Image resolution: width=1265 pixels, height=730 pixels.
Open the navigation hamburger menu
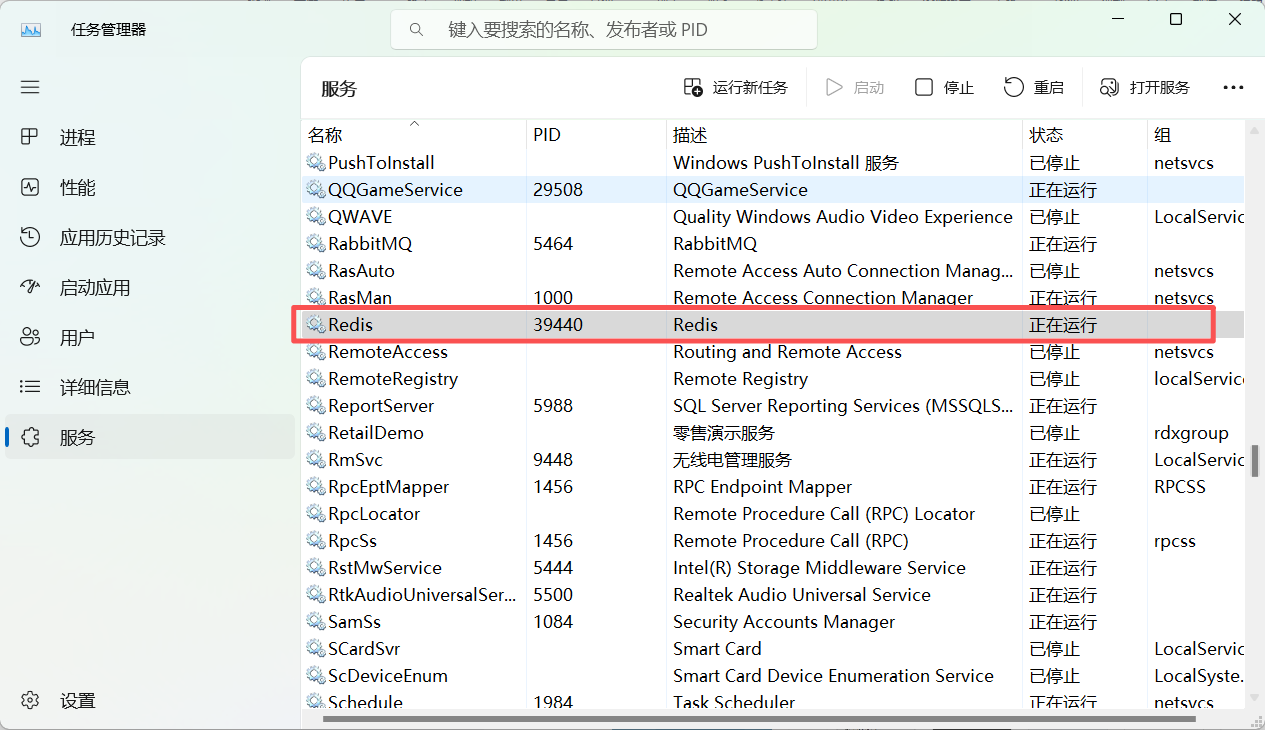[x=30, y=87]
